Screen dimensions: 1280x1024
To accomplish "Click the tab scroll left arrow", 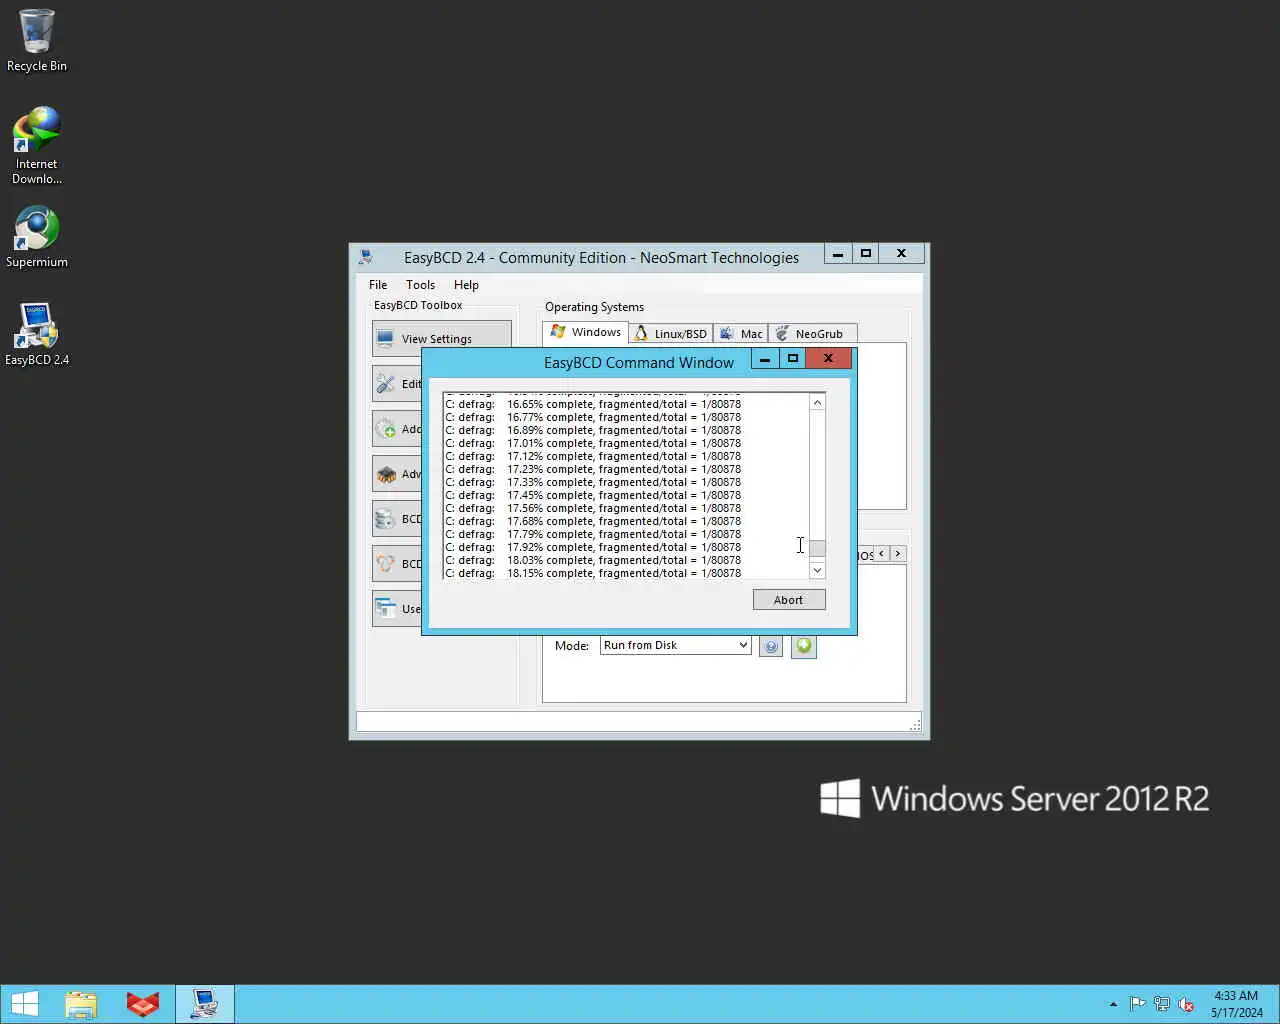I will 881,554.
